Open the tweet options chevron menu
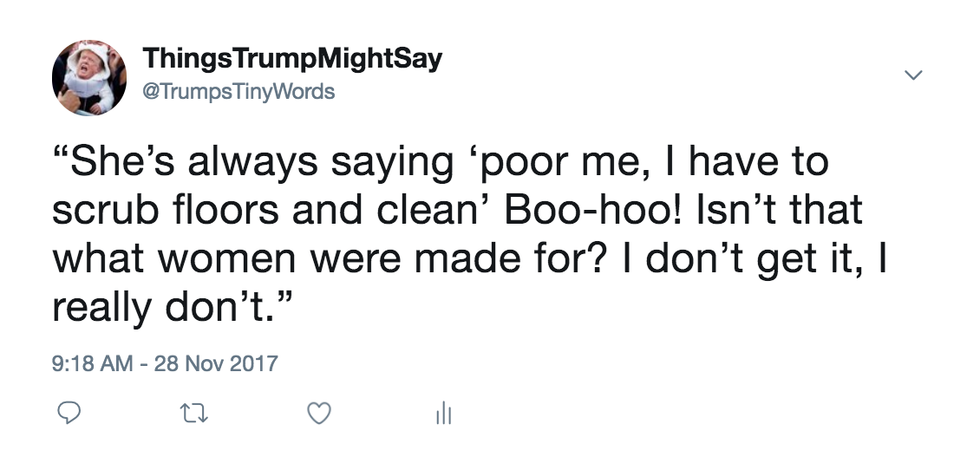 coord(912,76)
